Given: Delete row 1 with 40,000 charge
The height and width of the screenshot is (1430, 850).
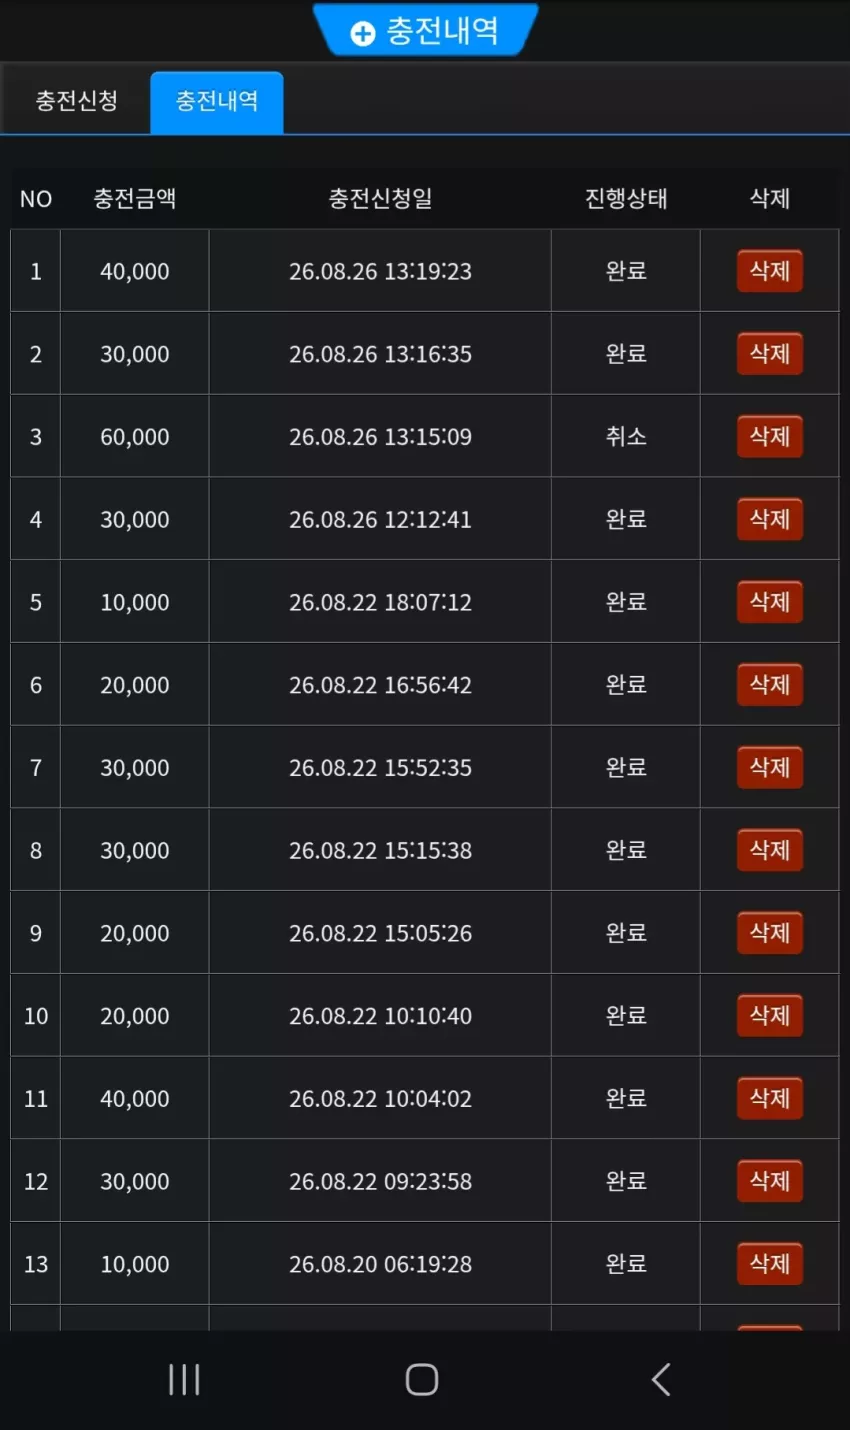Looking at the screenshot, I should point(770,271).
